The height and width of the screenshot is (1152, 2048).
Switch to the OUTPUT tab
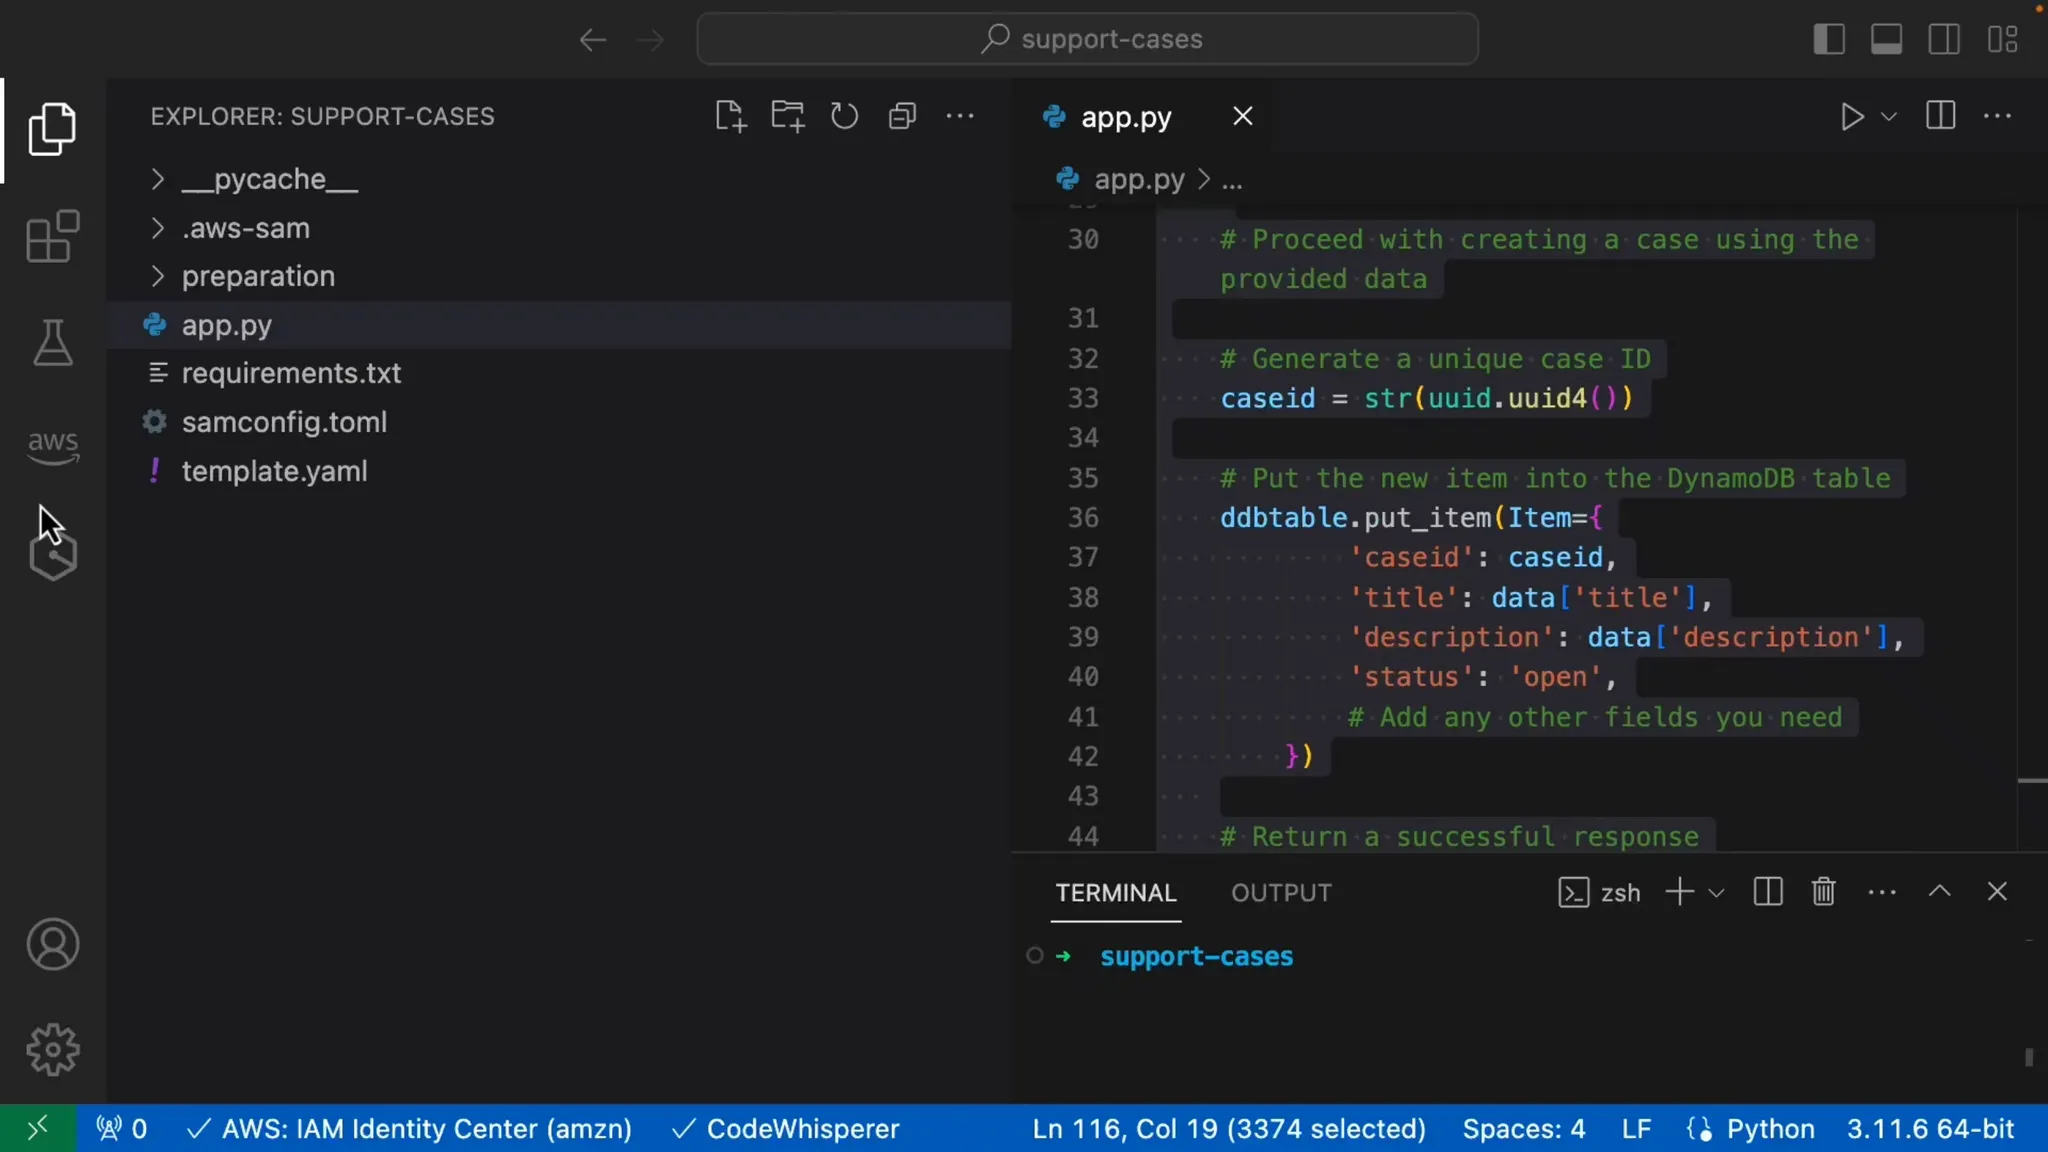pyautogui.click(x=1281, y=892)
